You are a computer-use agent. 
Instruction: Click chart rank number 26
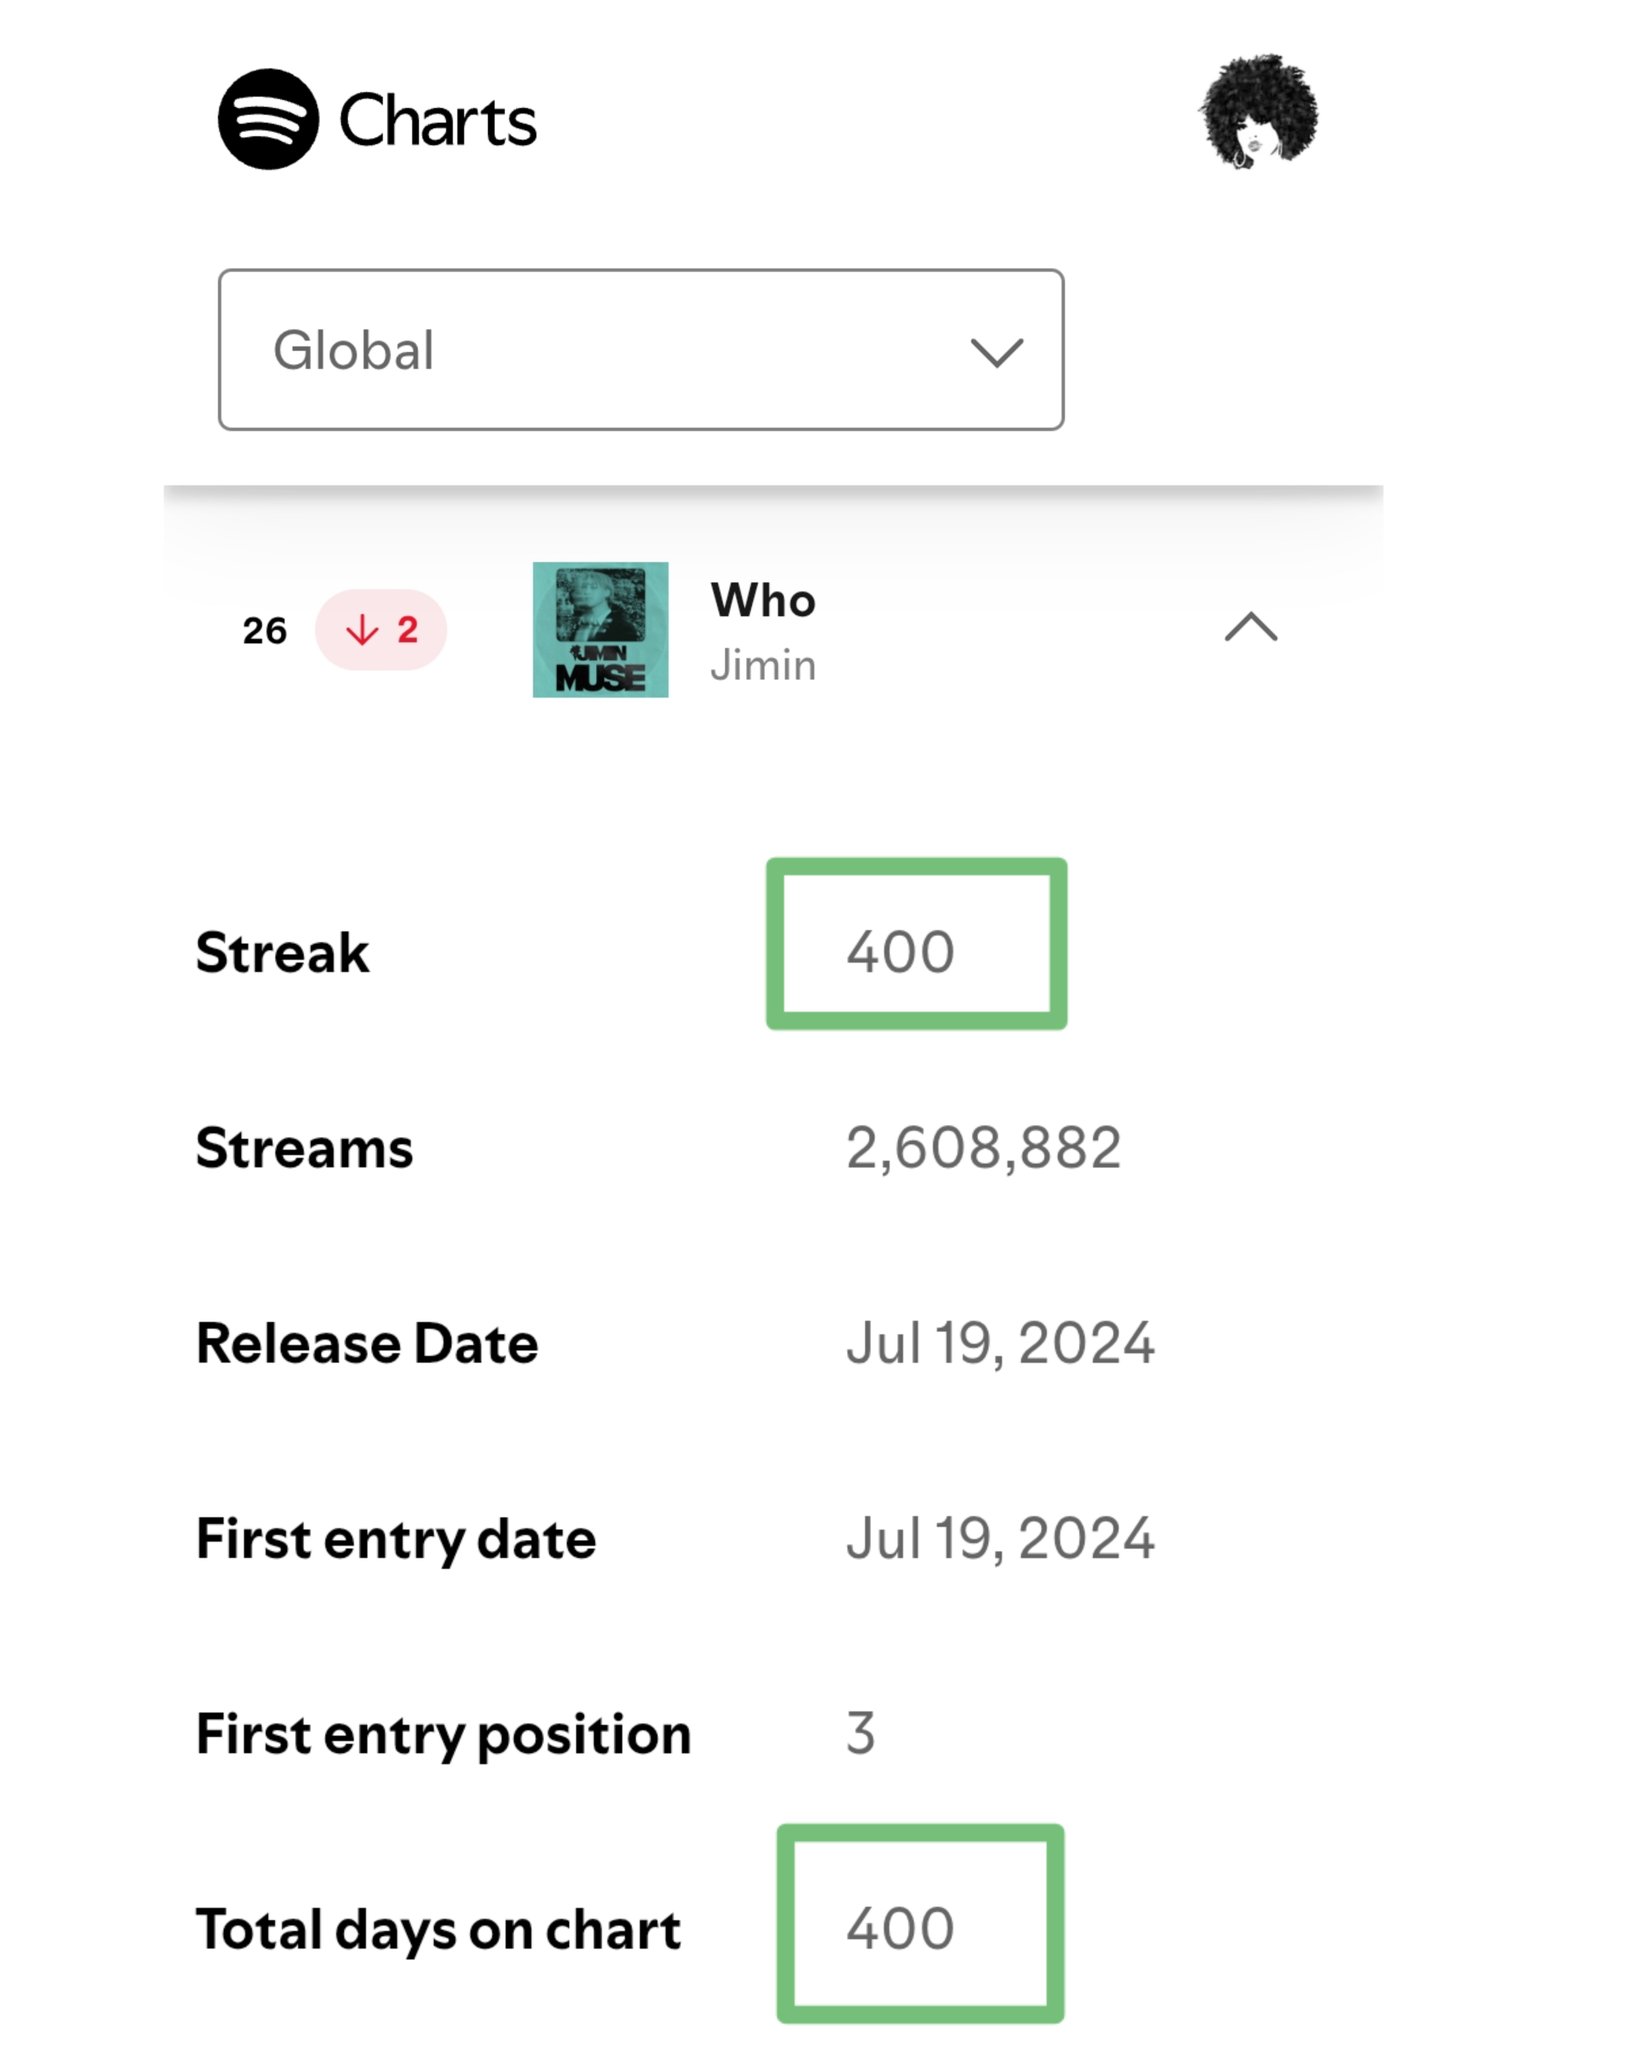tap(264, 630)
